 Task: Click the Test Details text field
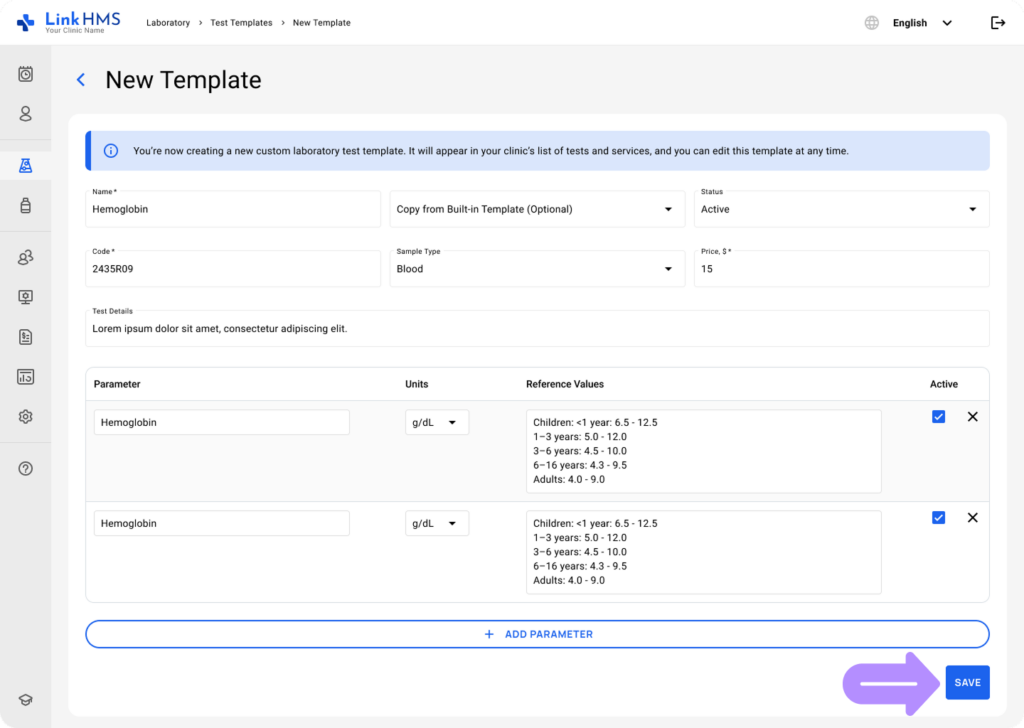pos(537,328)
